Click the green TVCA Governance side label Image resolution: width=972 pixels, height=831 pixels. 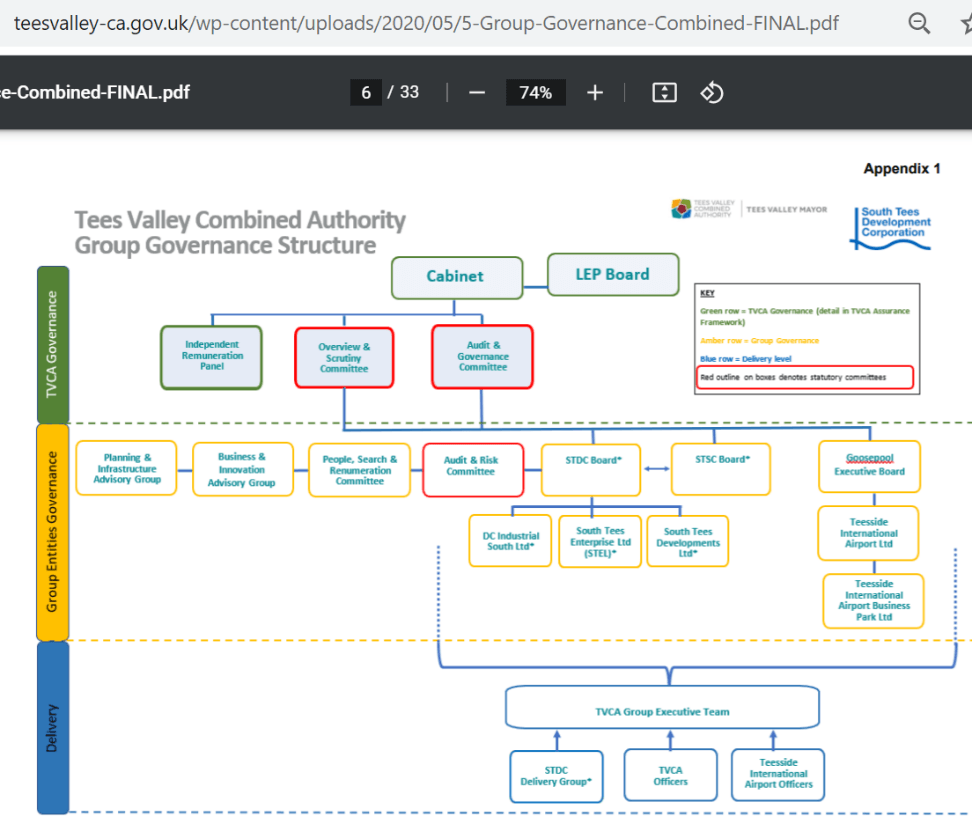click(53, 345)
